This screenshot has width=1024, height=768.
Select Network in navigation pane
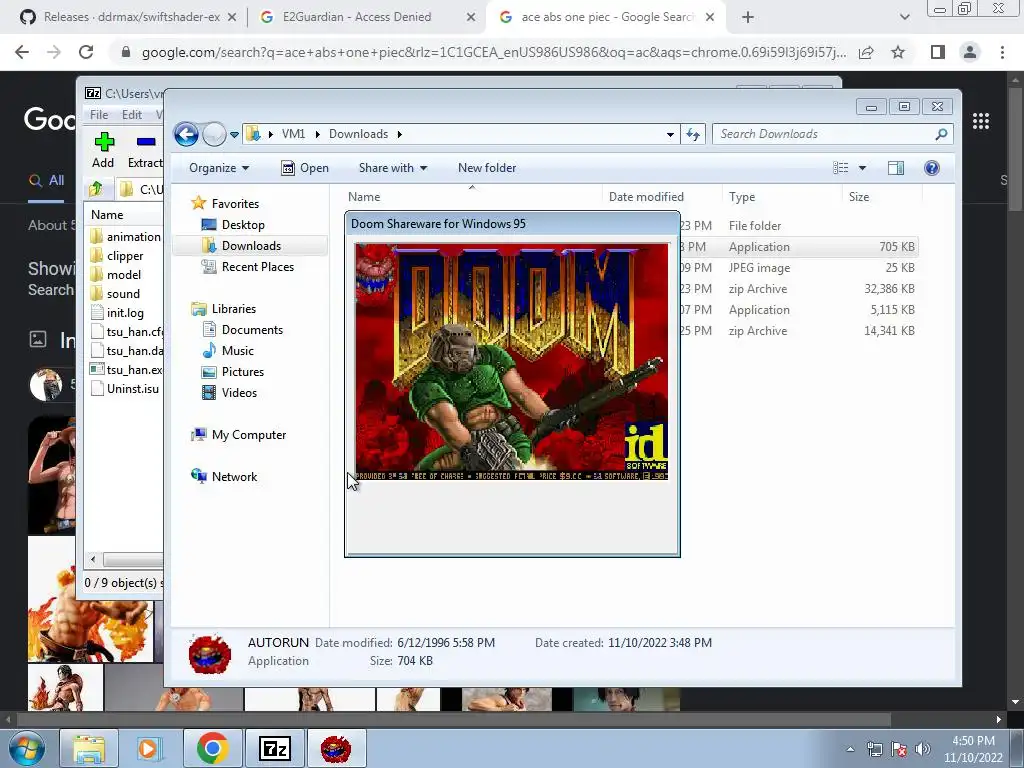coord(224,477)
